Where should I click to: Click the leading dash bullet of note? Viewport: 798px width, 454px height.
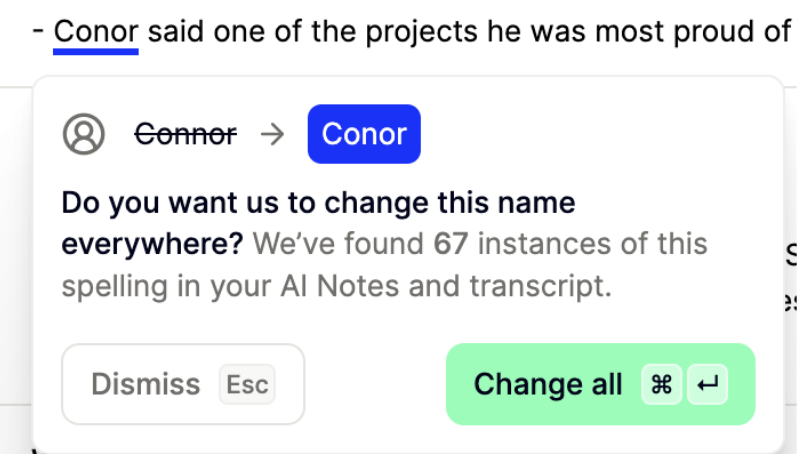click(38, 31)
